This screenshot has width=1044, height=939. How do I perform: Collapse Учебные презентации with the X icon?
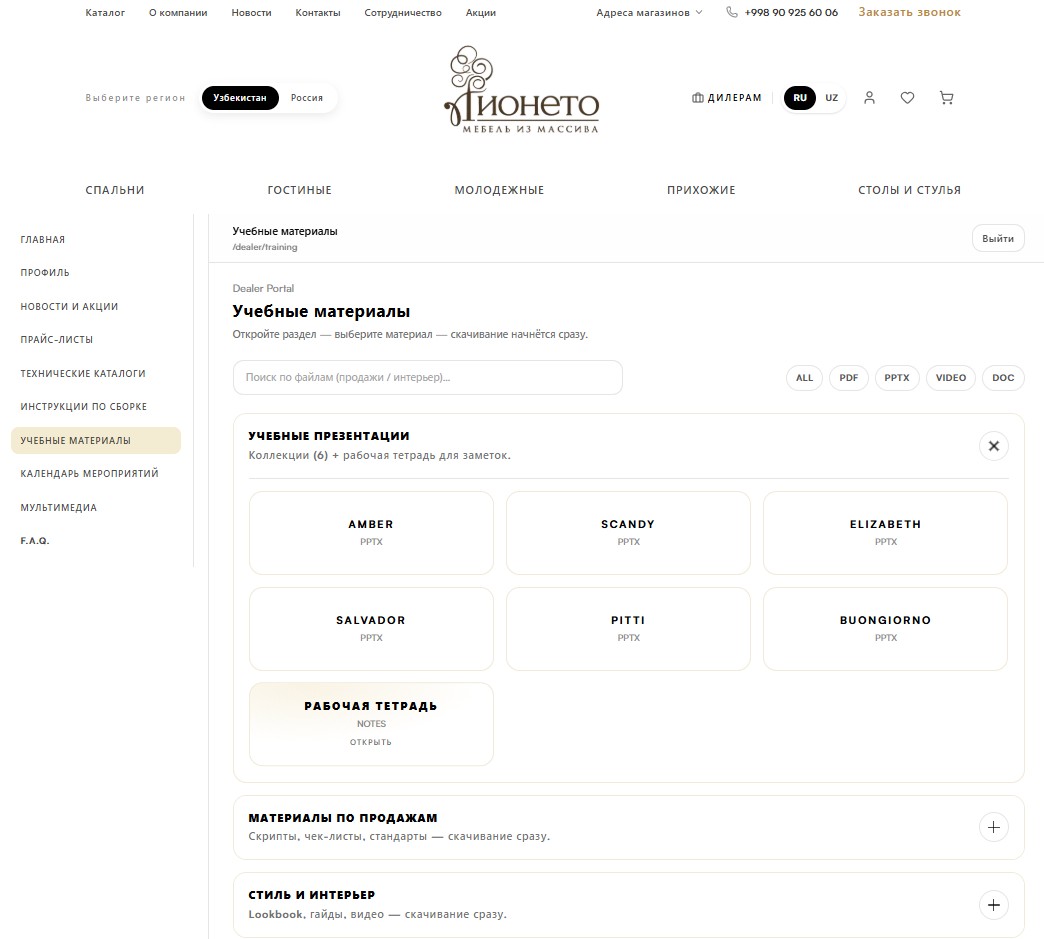(x=993, y=446)
